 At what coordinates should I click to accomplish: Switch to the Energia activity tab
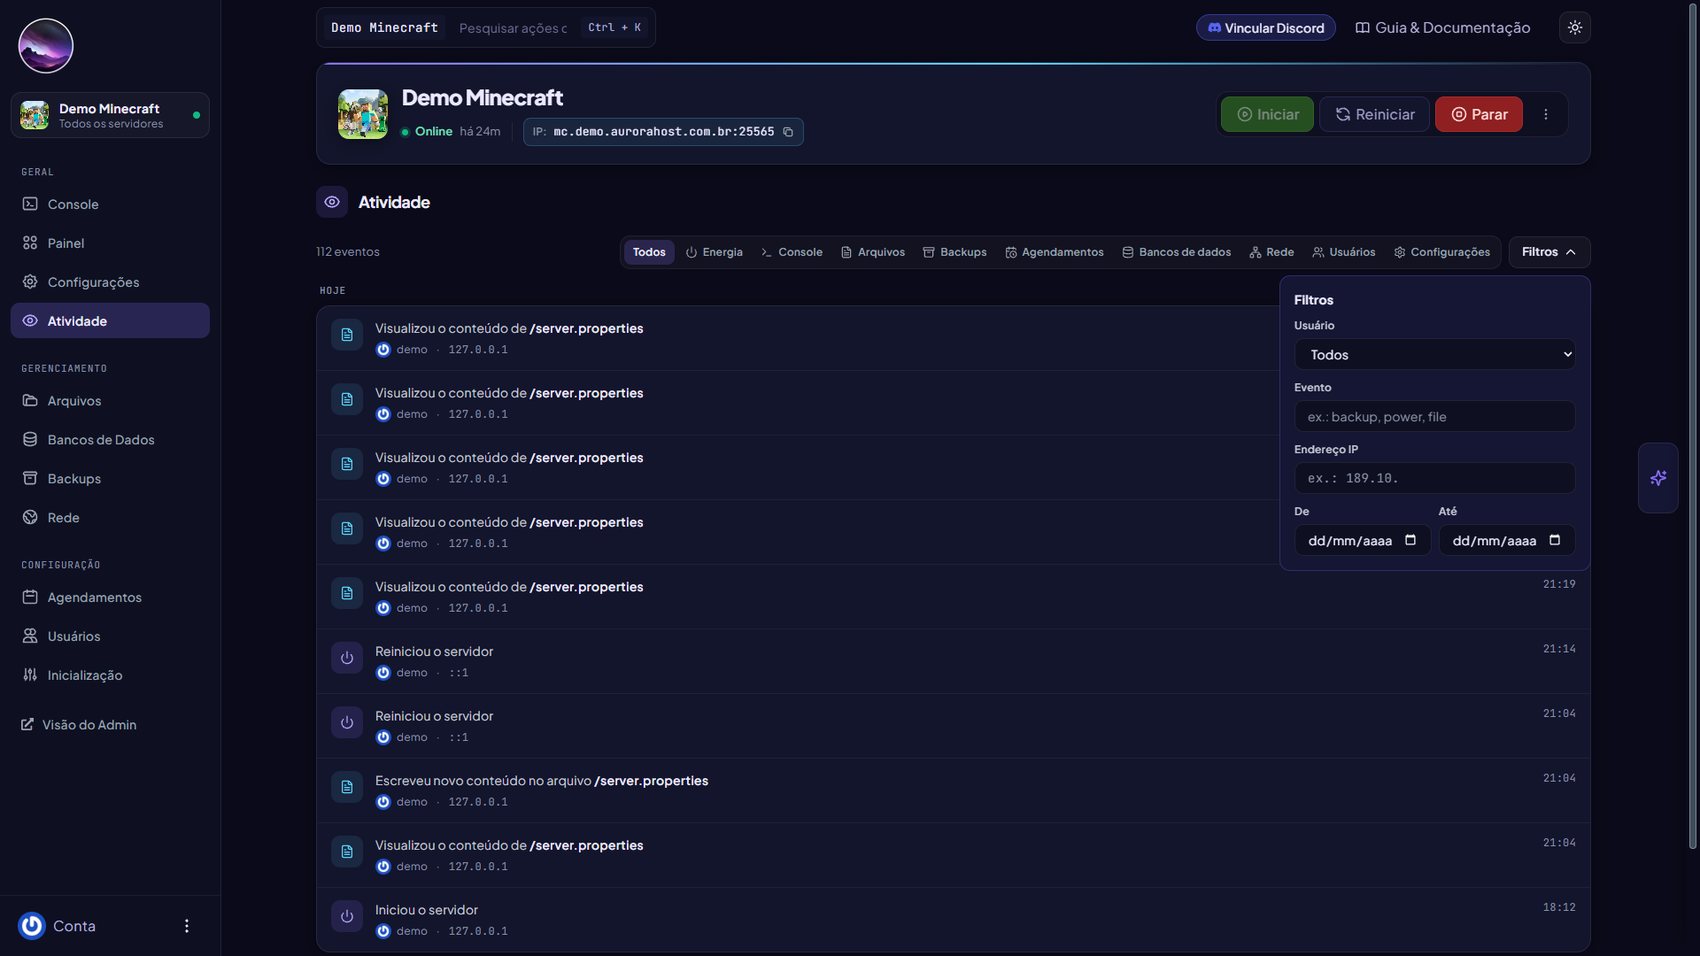714,252
